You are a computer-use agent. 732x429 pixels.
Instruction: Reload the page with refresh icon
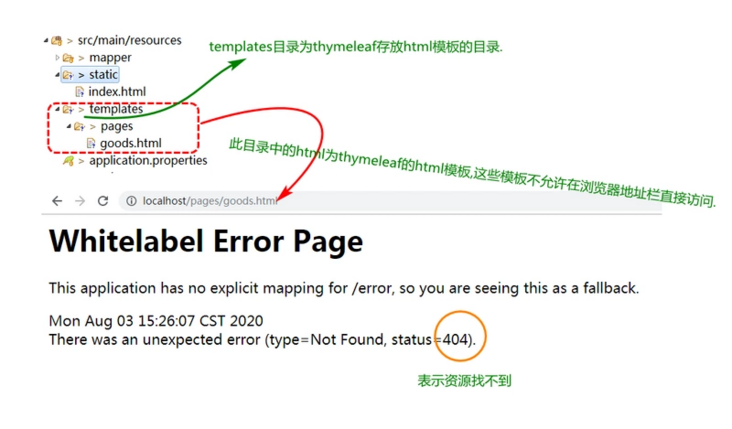point(103,201)
